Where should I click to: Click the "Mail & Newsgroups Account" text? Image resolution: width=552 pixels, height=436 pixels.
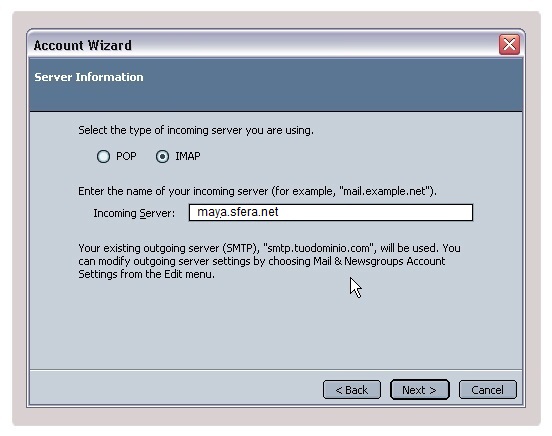[379, 261]
